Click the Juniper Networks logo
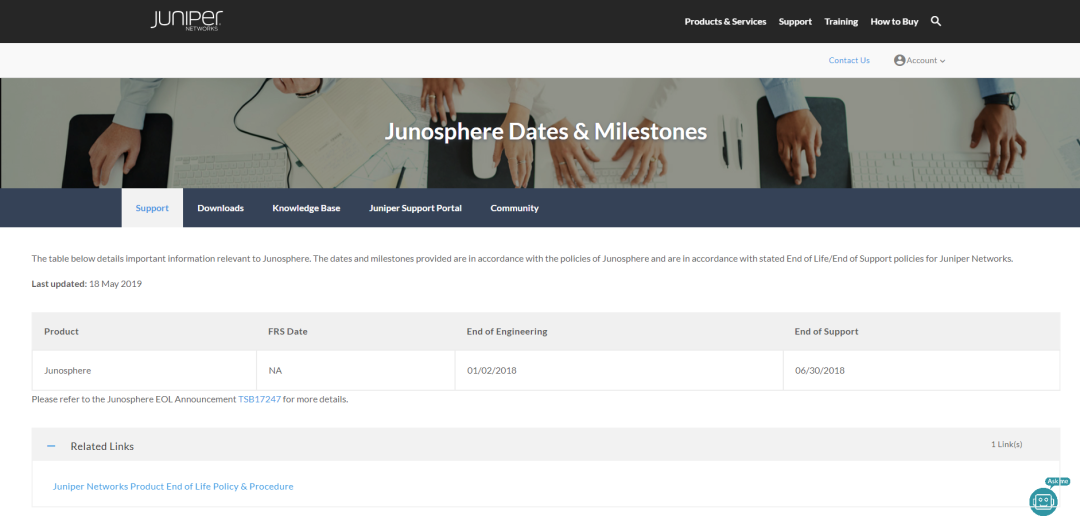 [186, 21]
